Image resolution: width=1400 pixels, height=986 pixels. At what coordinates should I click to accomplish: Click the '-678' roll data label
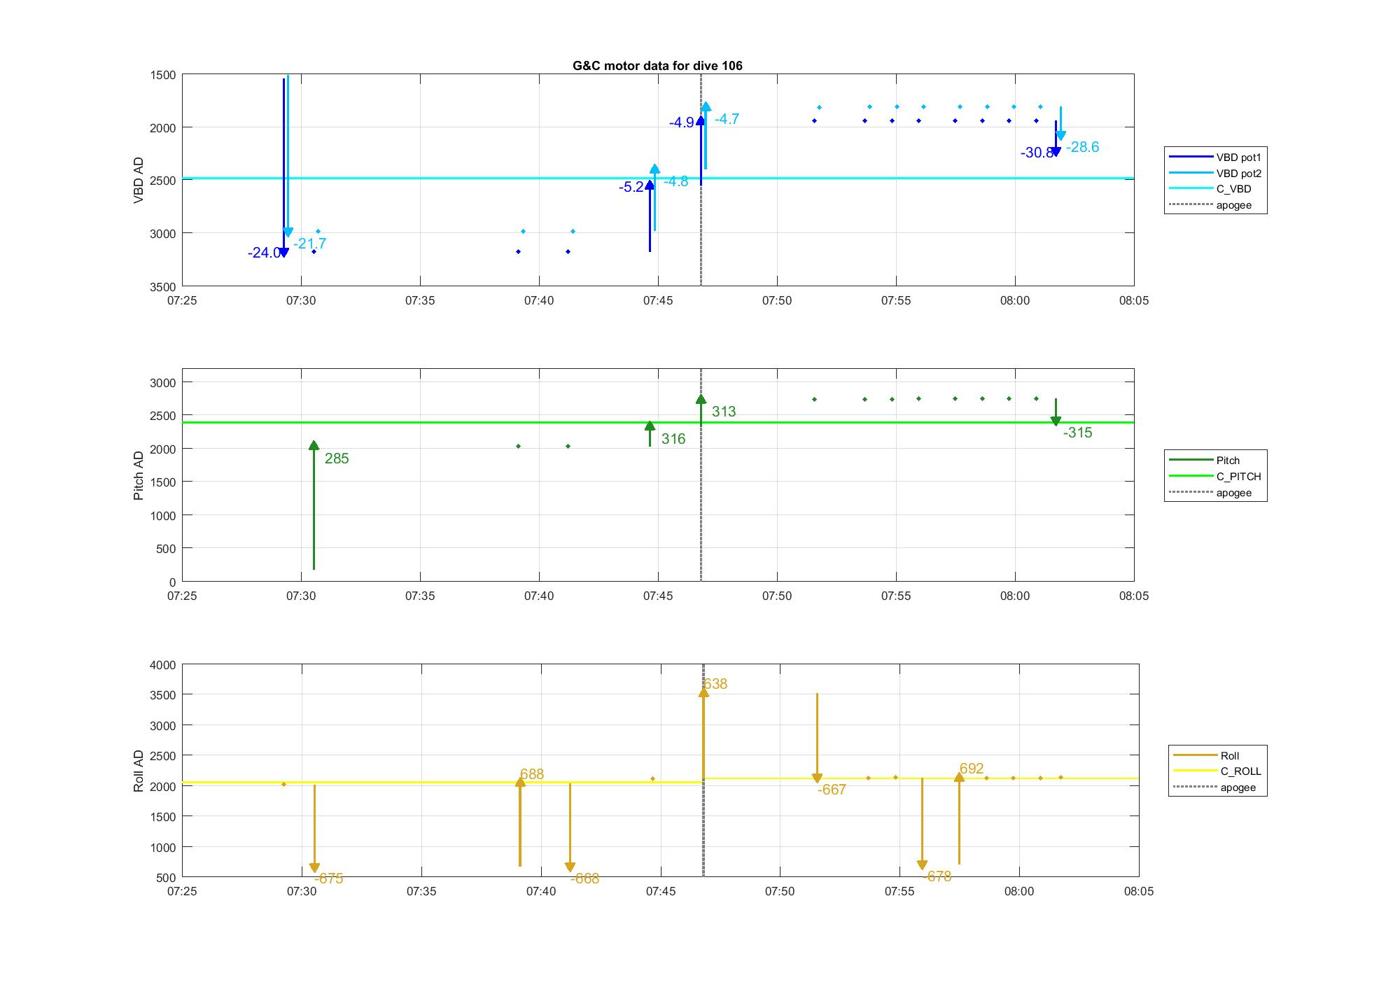tap(937, 877)
